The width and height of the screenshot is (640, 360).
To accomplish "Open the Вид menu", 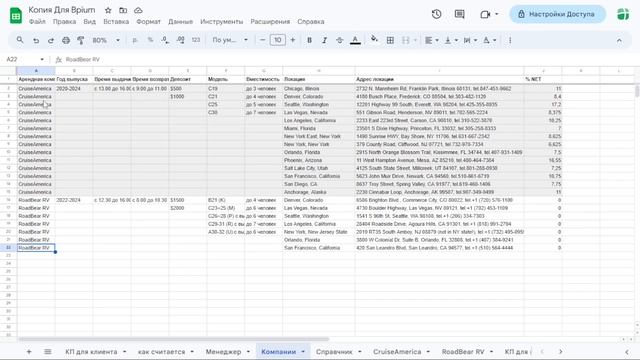I will pyautogui.click(x=89, y=22).
